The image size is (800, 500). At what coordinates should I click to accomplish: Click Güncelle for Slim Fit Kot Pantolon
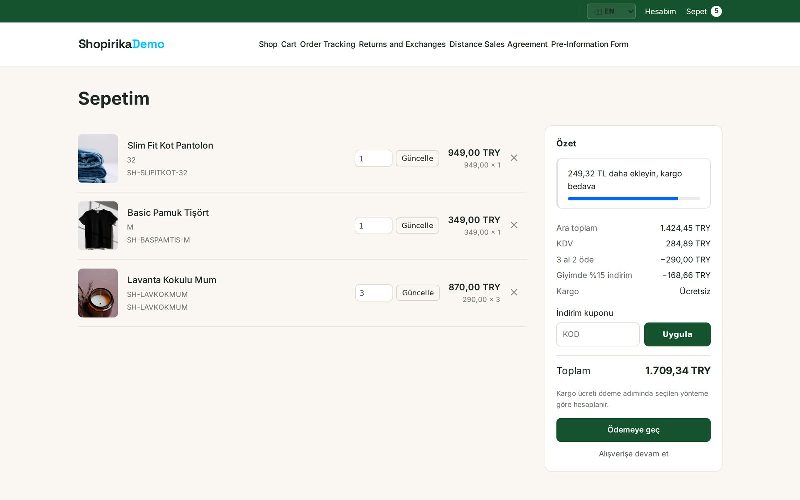417,158
